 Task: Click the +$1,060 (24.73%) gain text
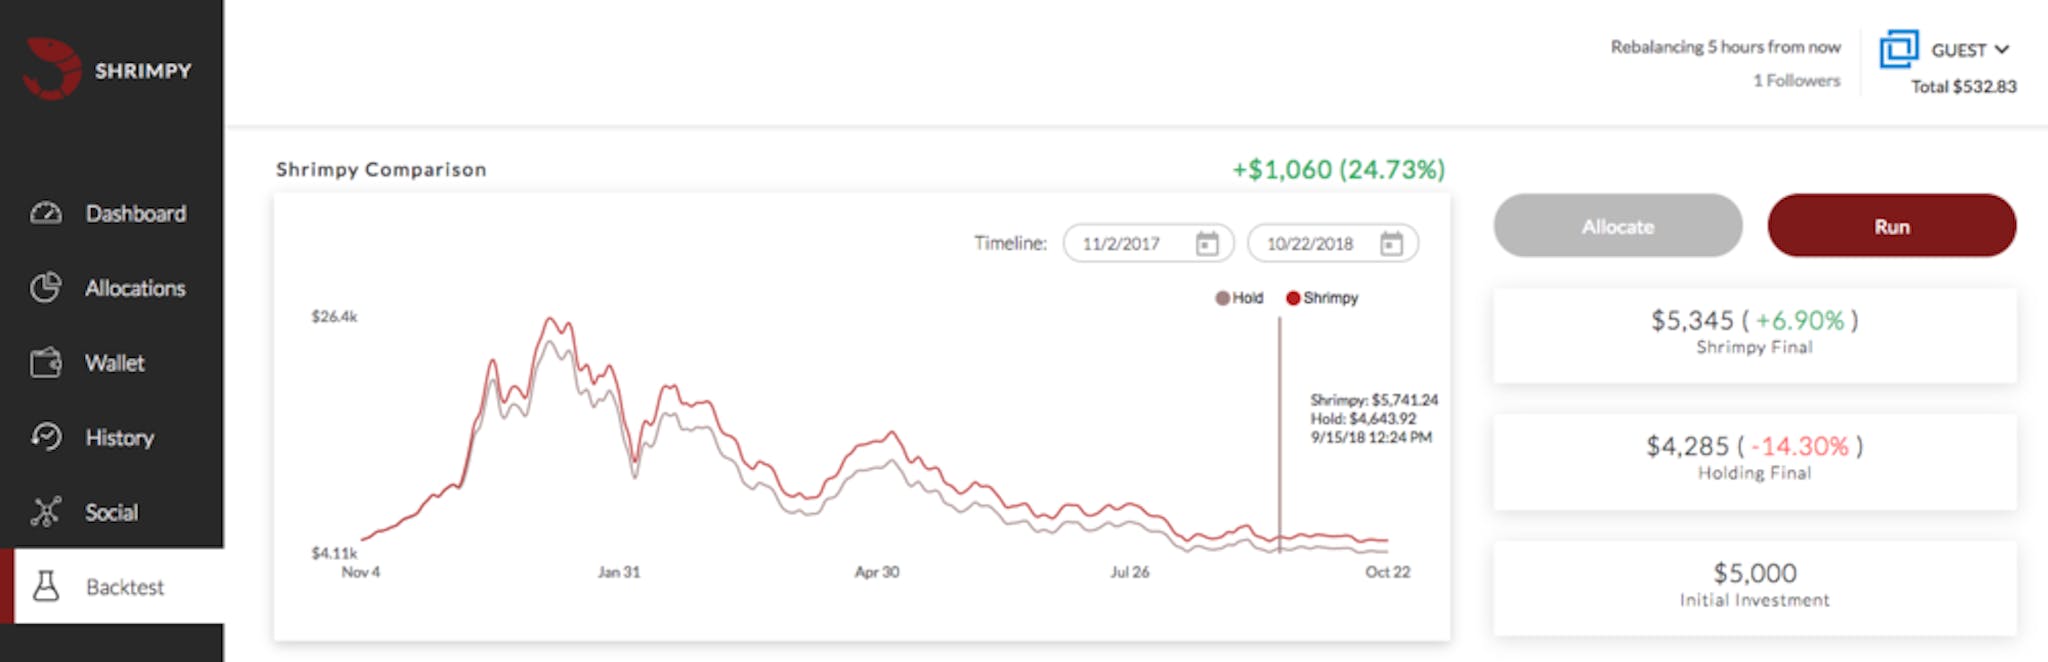1339,170
